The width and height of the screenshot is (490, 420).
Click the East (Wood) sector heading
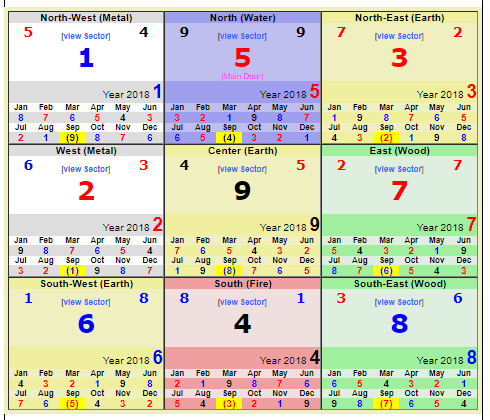tap(400, 151)
